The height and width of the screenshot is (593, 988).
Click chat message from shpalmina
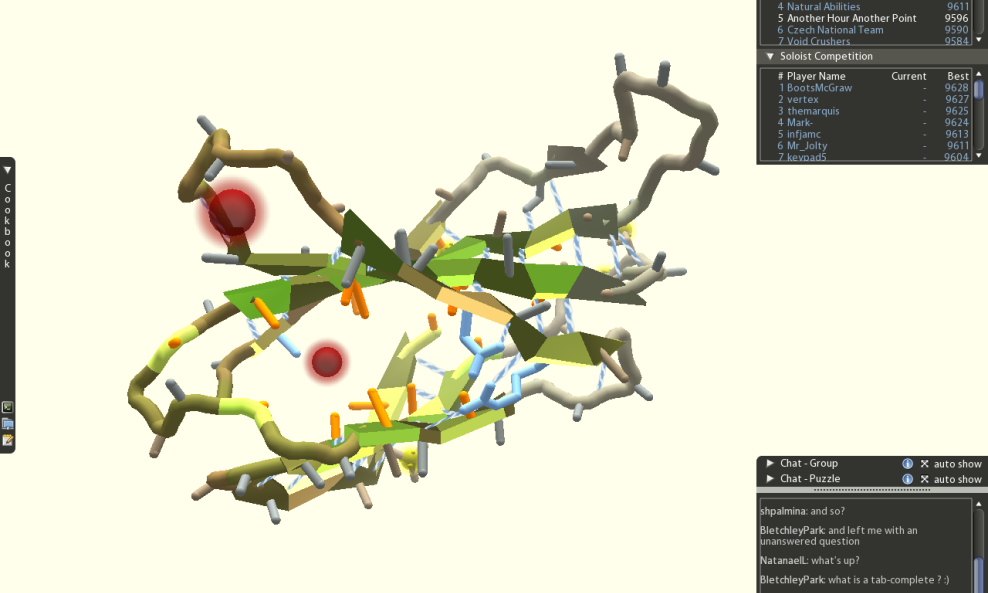pos(802,511)
